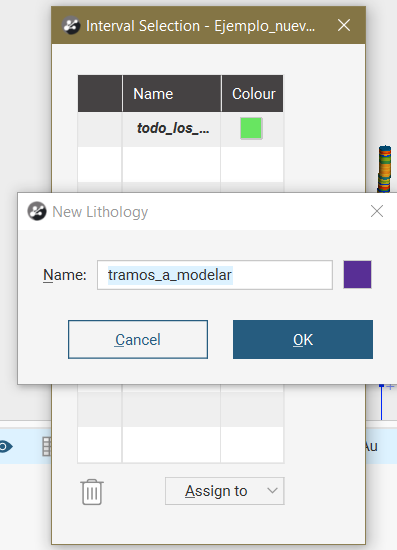Click the blank first cell of the todo_los_... row

100,129
